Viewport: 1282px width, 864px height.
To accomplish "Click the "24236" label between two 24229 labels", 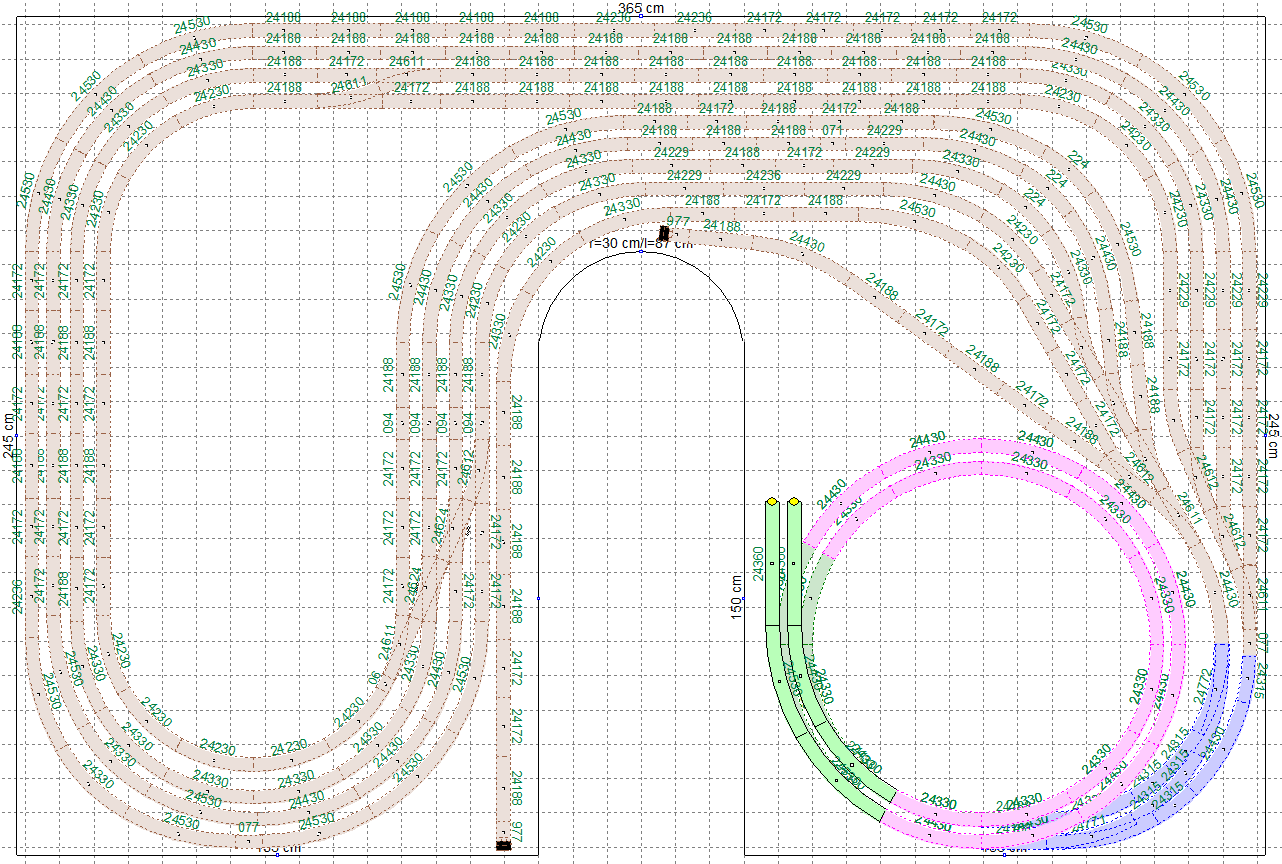I will point(763,175).
